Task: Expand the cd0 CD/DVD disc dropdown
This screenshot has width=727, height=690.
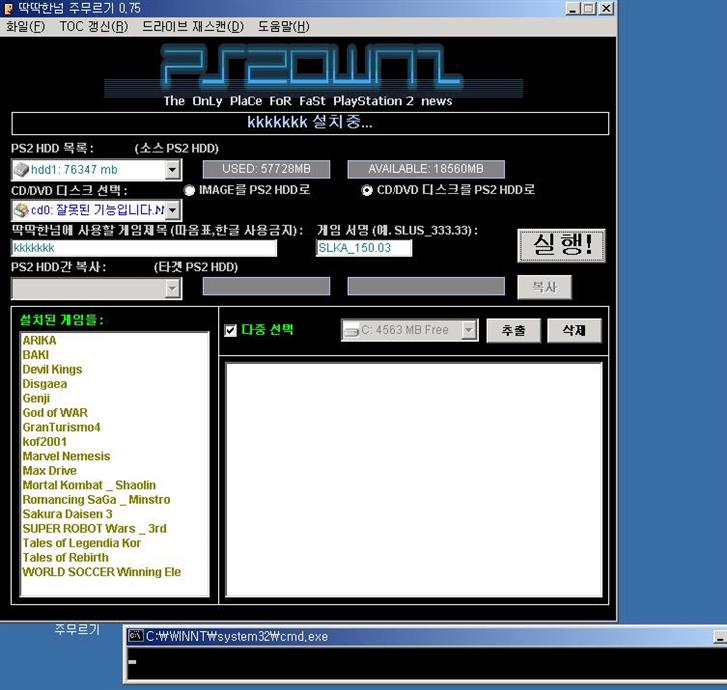Action: pyautogui.click(x=172, y=211)
